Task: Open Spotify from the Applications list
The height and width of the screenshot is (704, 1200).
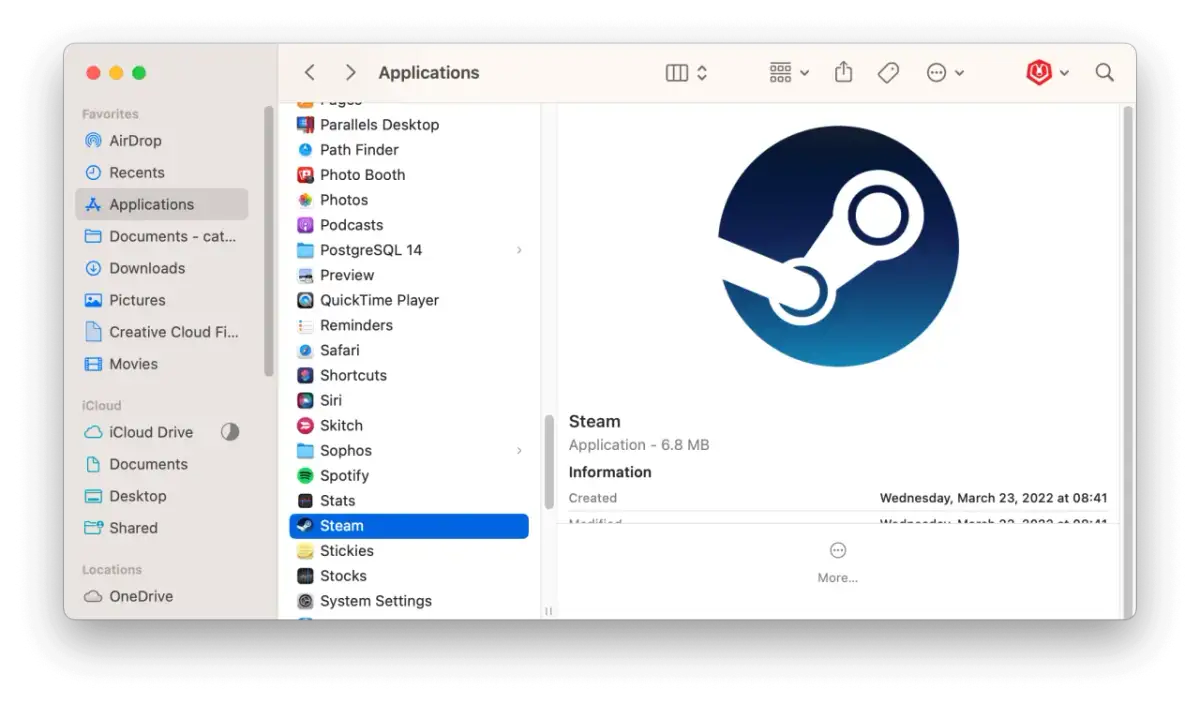Action: point(345,475)
